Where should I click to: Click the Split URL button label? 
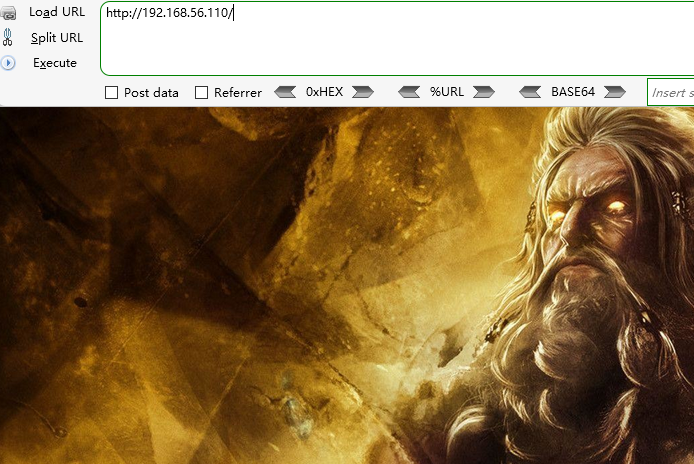point(57,38)
